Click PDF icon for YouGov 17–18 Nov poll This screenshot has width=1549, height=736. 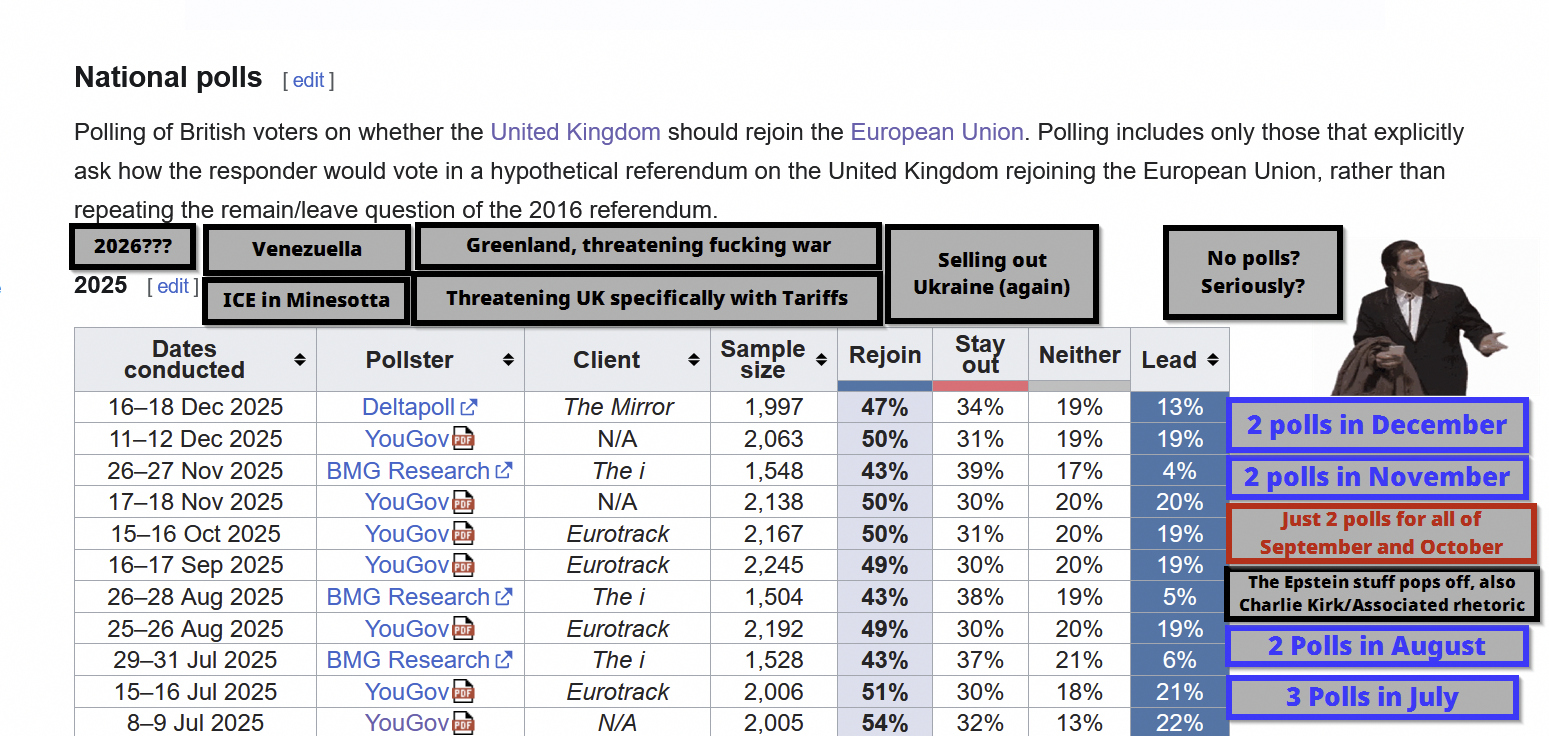(463, 502)
